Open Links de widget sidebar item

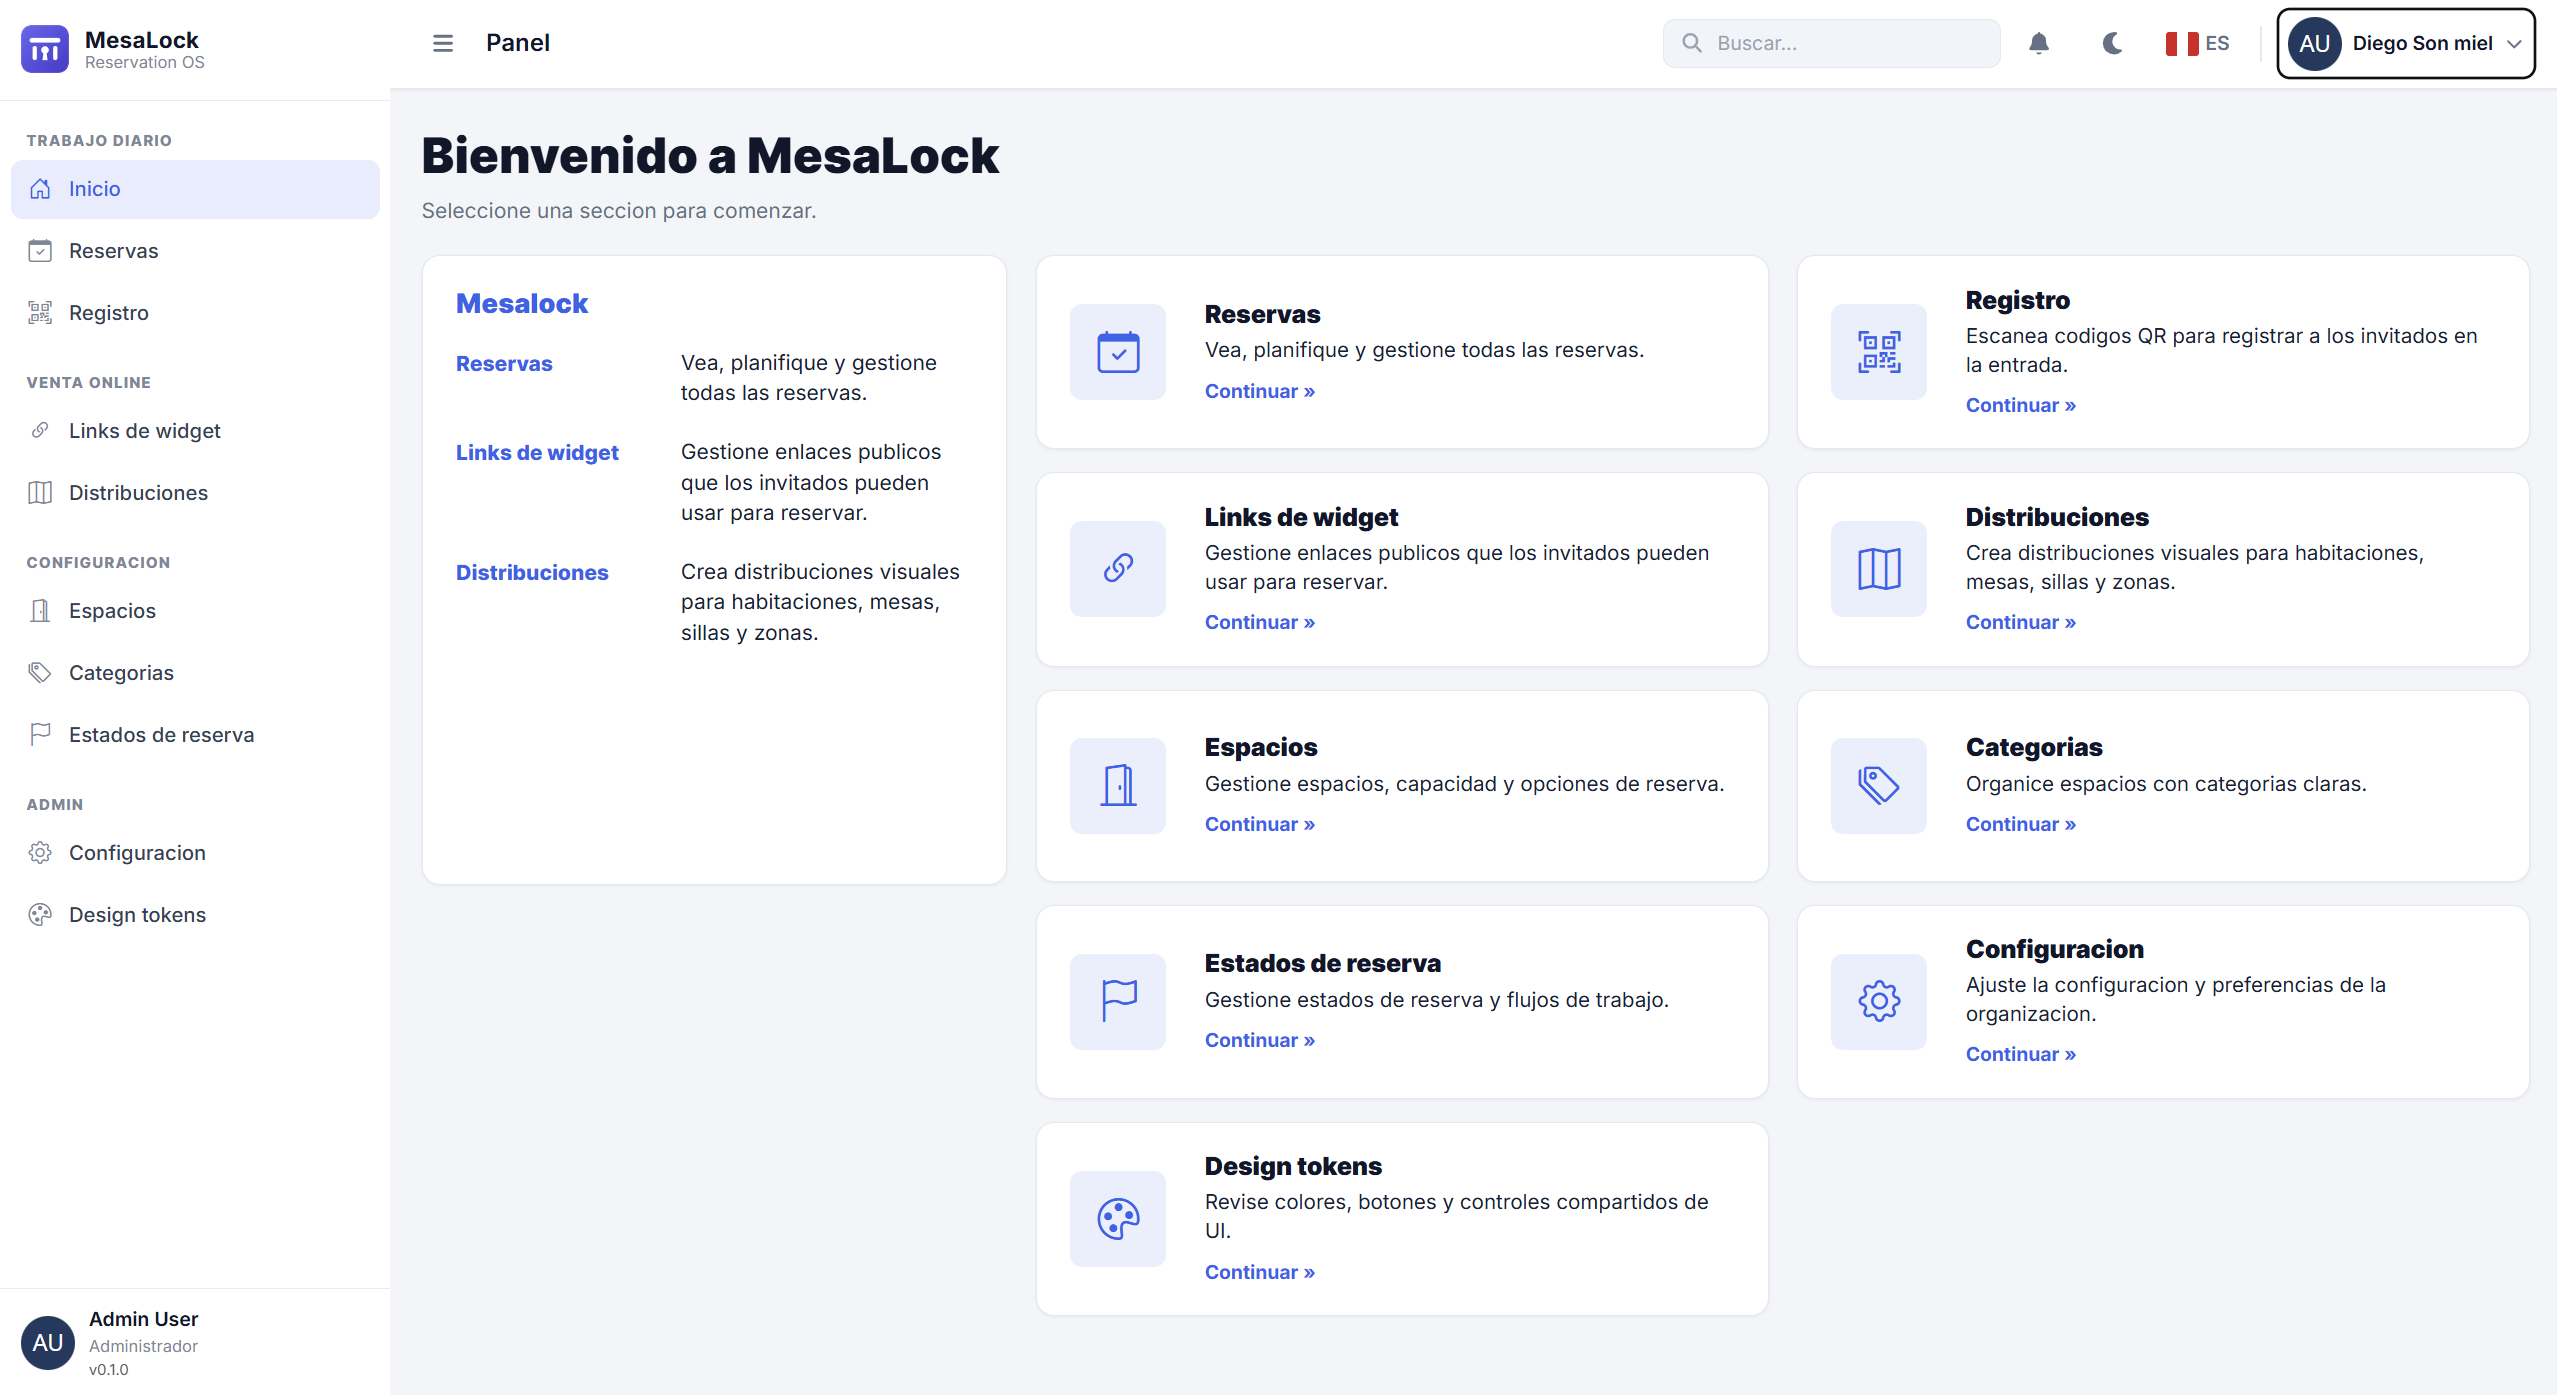[x=195, y=431]
